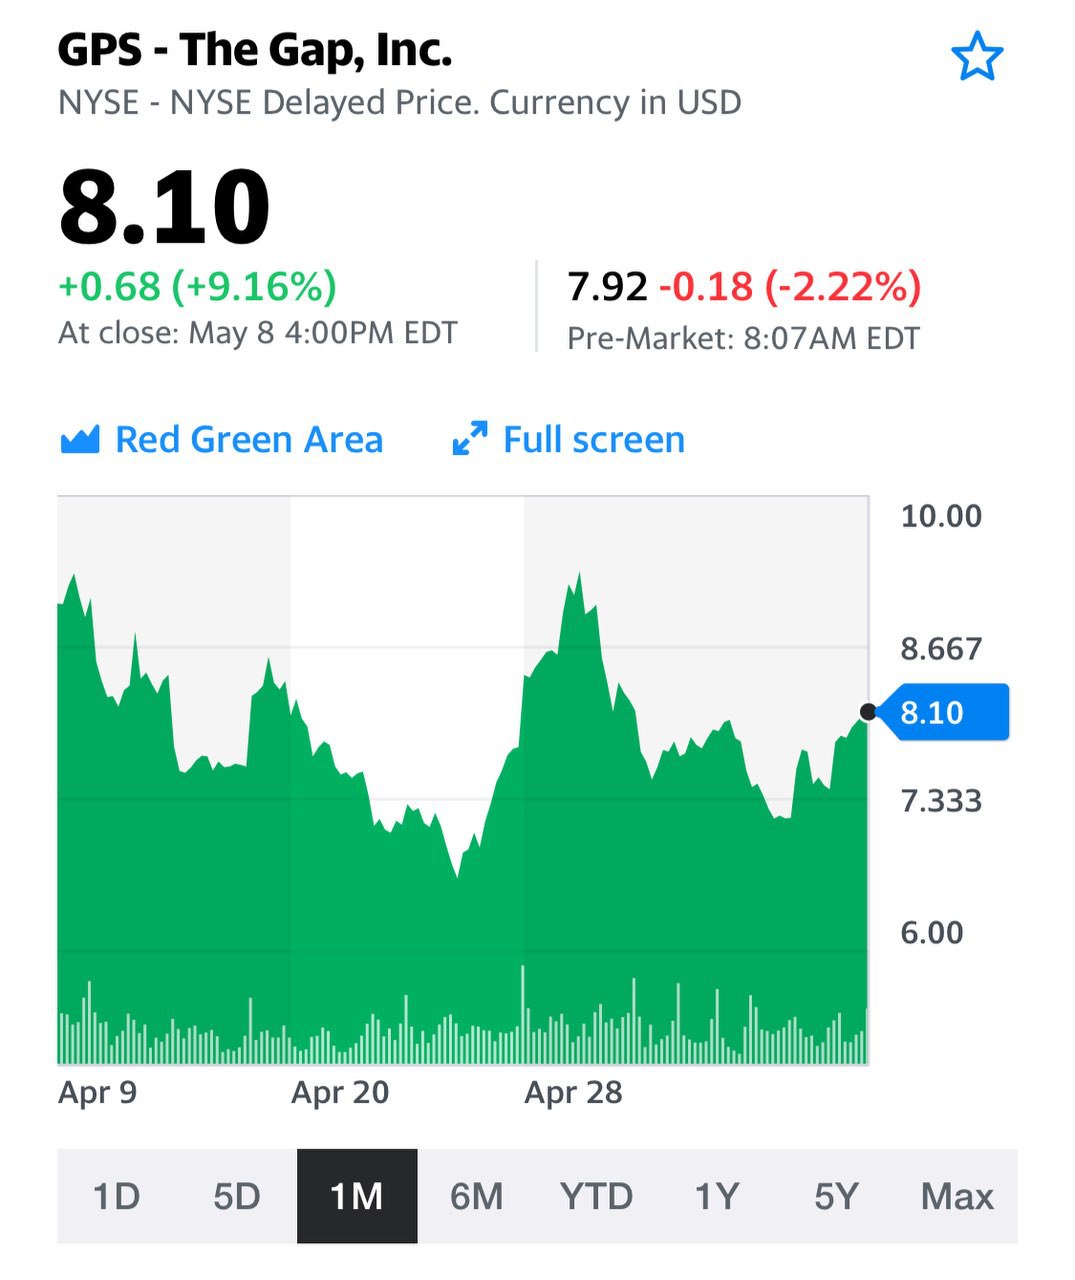Click the 6.00 axis label
This screenshot has width=1075, height=1280.
click(932, 933)
